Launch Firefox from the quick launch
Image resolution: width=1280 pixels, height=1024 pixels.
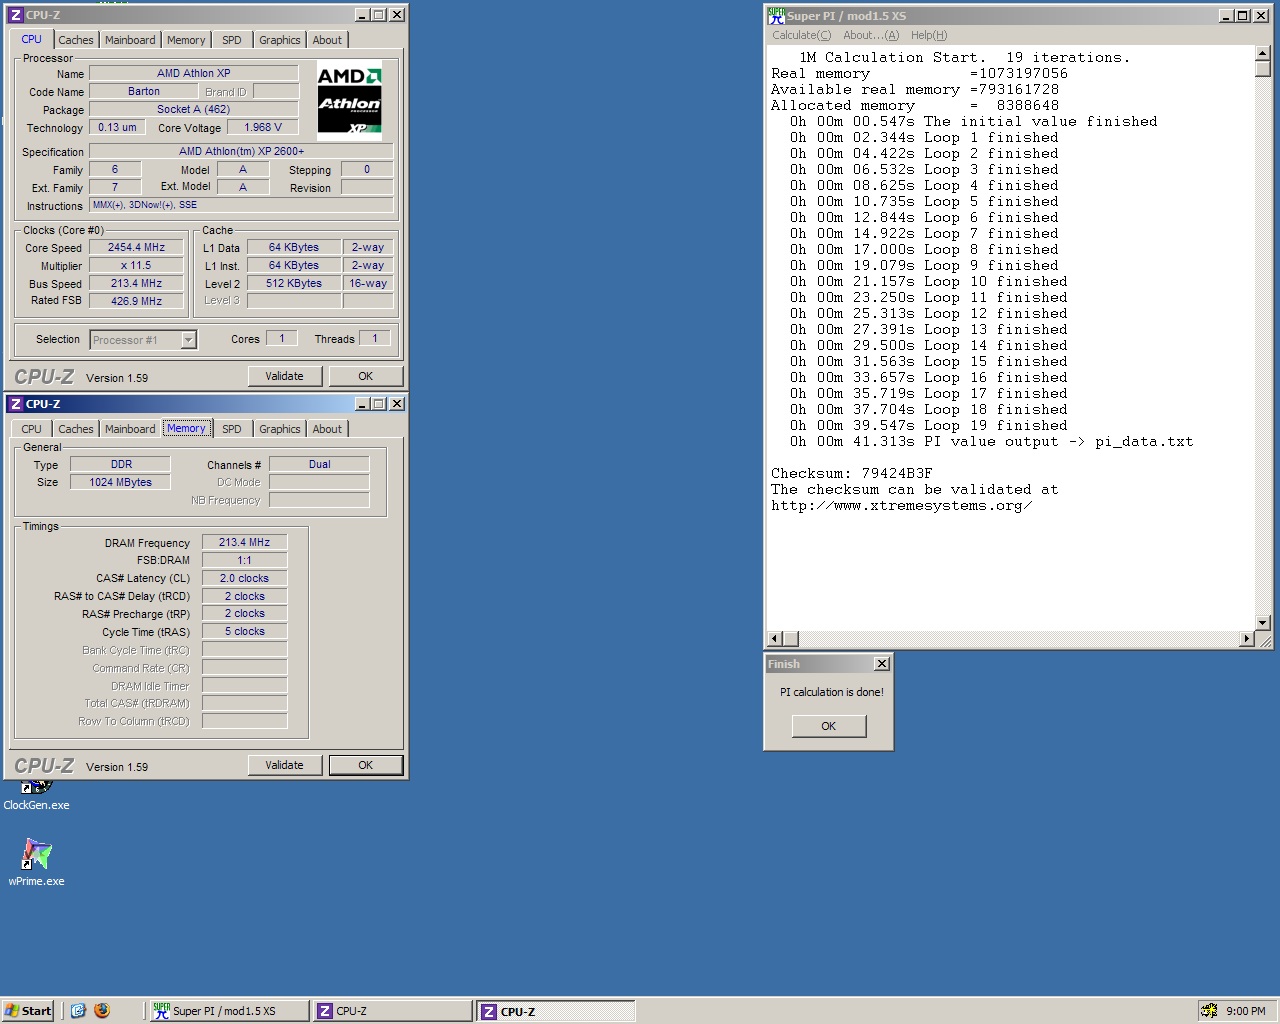pyautogui.click(x=102, y=1011)
